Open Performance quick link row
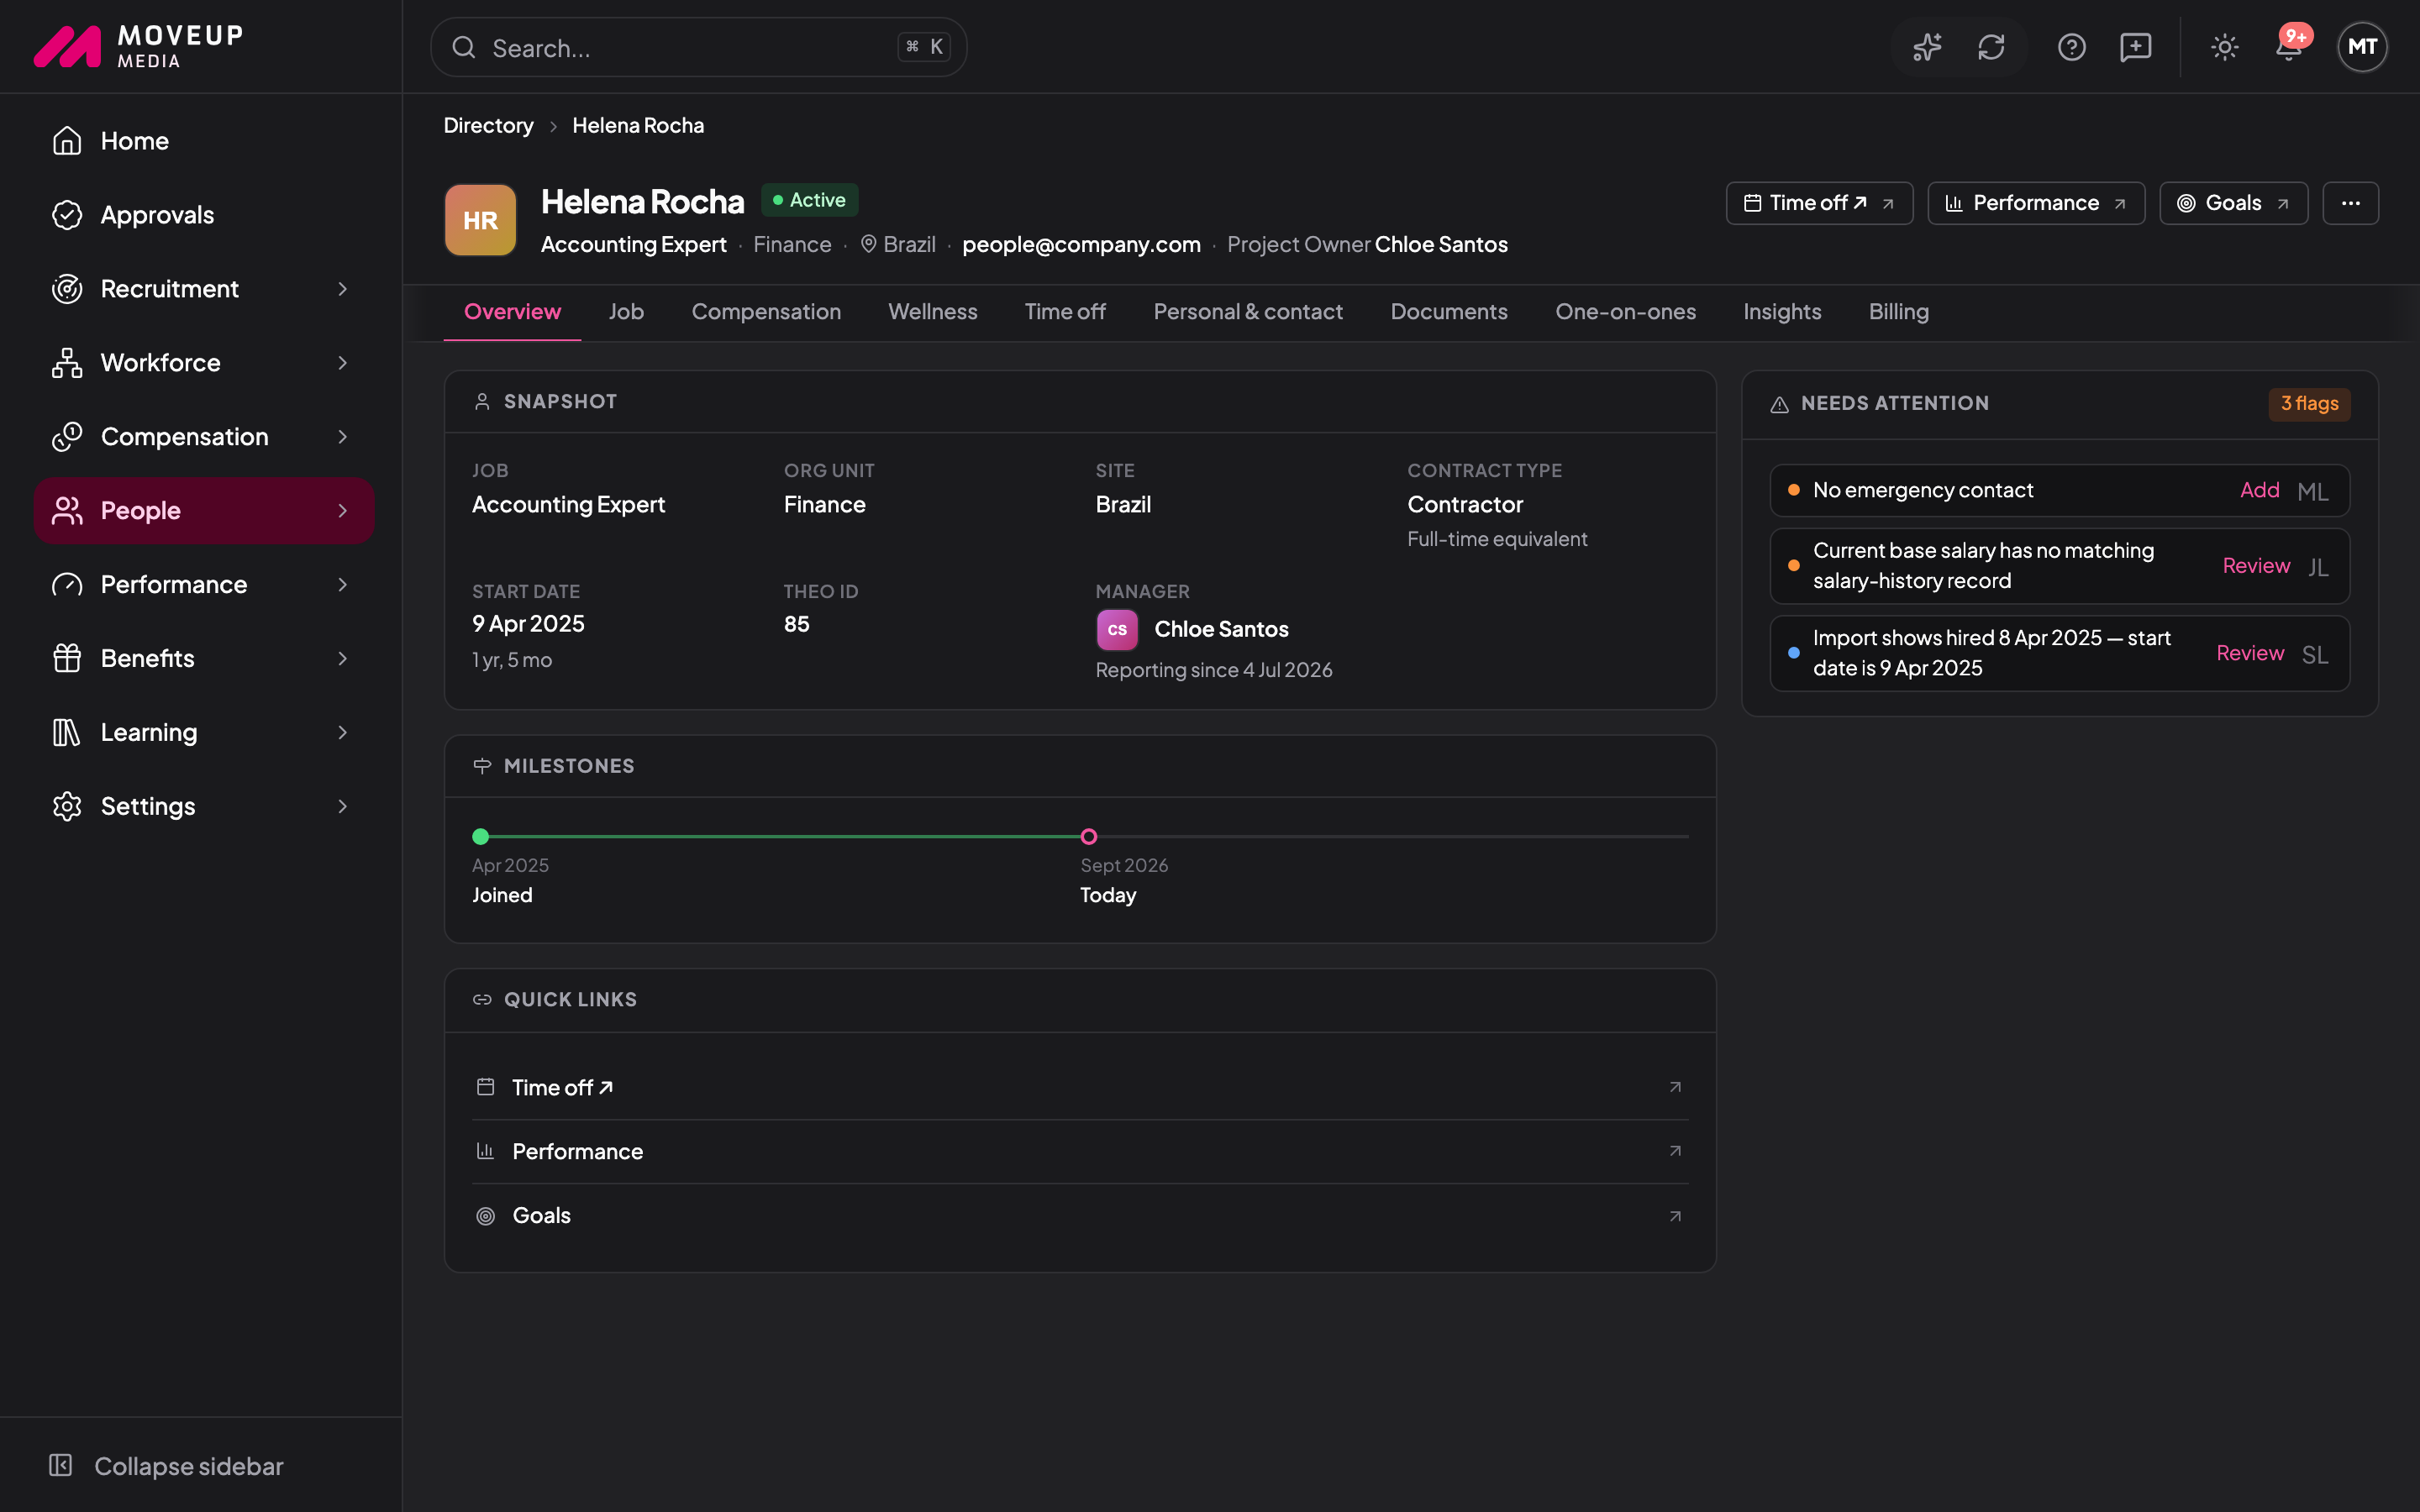This screenshot has width=2420, height=1512. click(x=1080, y=1151)
